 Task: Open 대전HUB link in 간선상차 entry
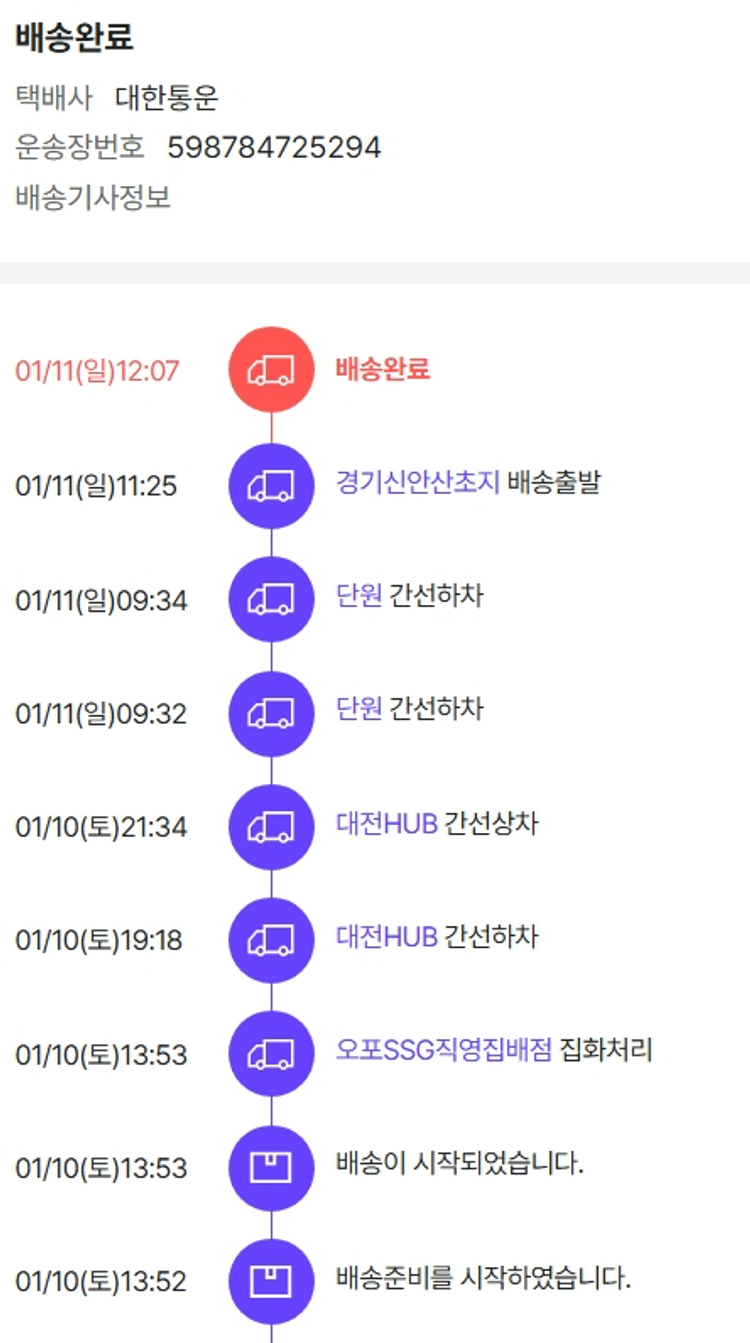click(x=387, y=825)
